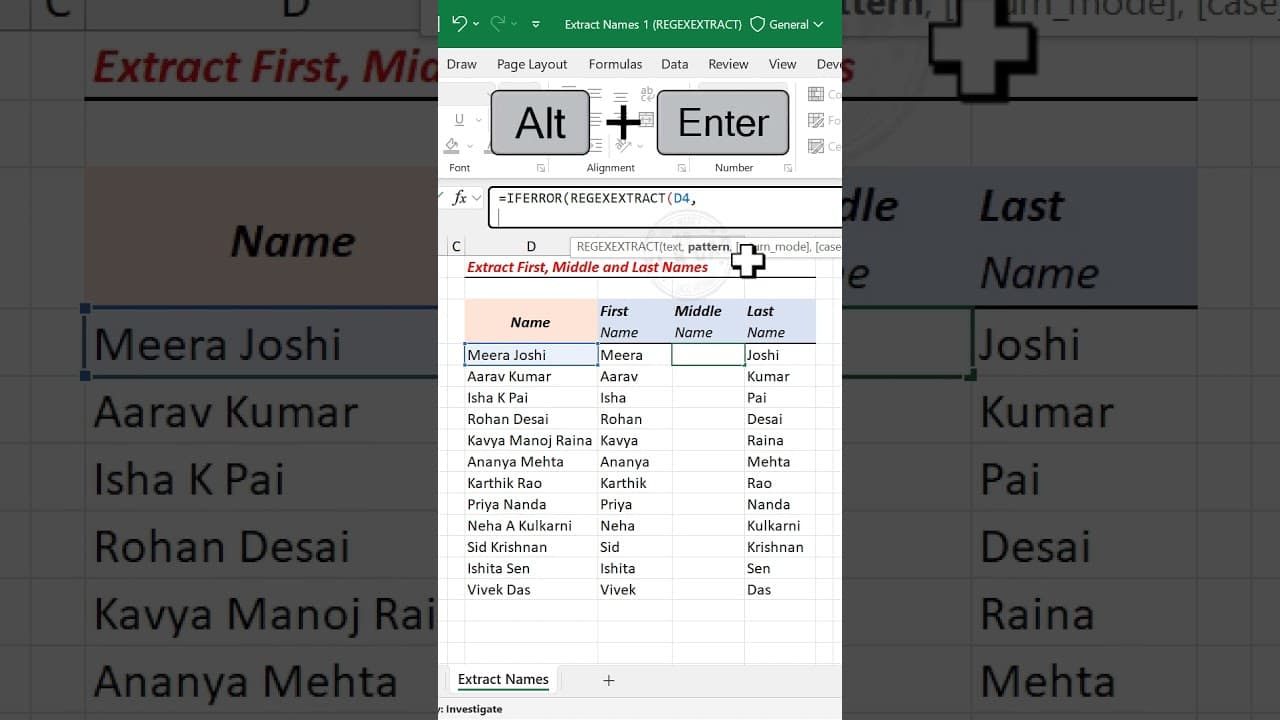Toggle underline formatting
Image resolution: width=1280 pixels, height=720 pixels.
(458, 119)
